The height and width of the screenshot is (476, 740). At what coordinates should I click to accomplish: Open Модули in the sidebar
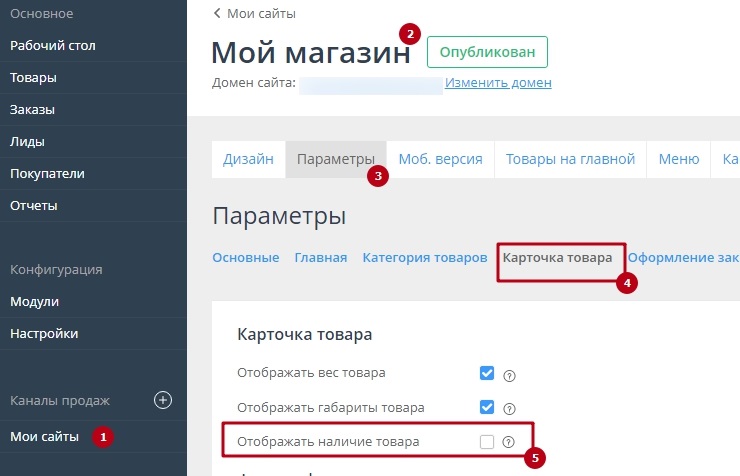93,301
